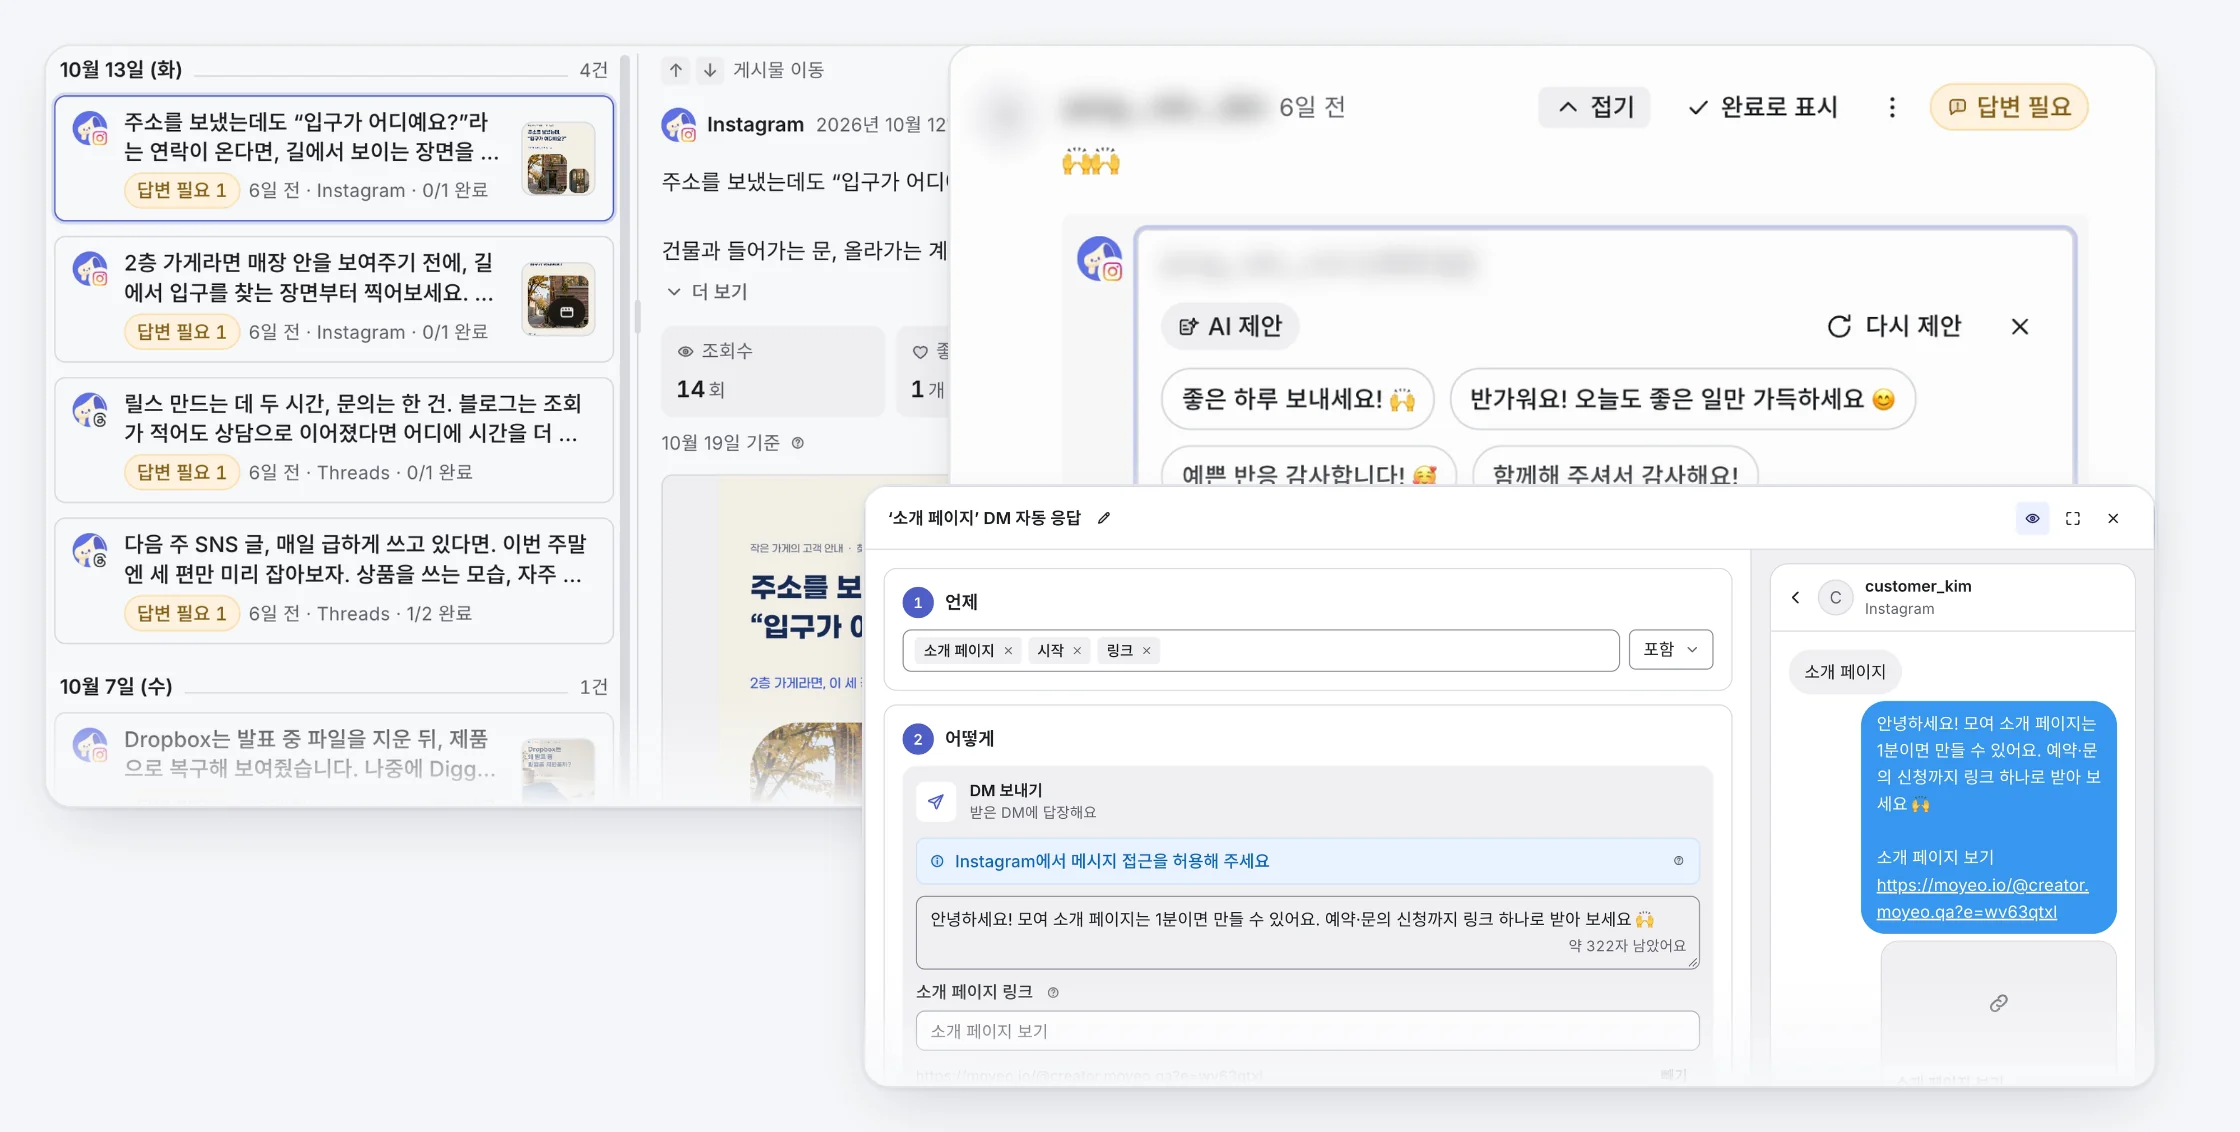Viewport: 2240px width, 1132px height.
Task: Open the Threads post '릴스 만드는 데 두 시간'
Action: pos(334,440)
